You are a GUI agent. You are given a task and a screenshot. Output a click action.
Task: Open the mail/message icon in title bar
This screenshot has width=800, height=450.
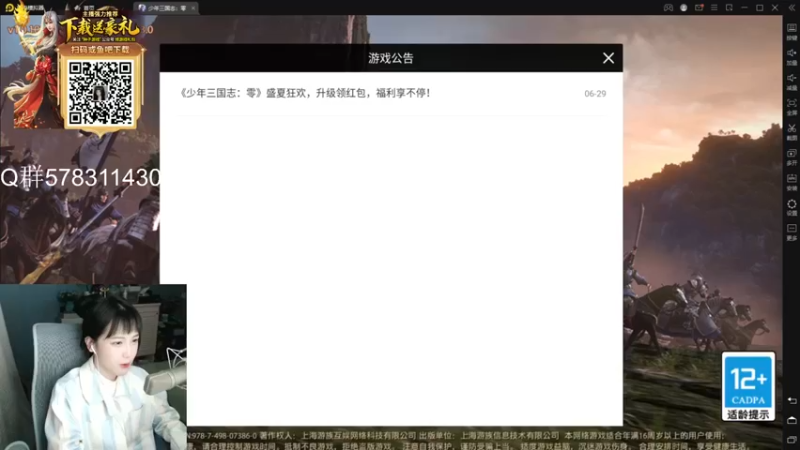(x=698, y=8)
